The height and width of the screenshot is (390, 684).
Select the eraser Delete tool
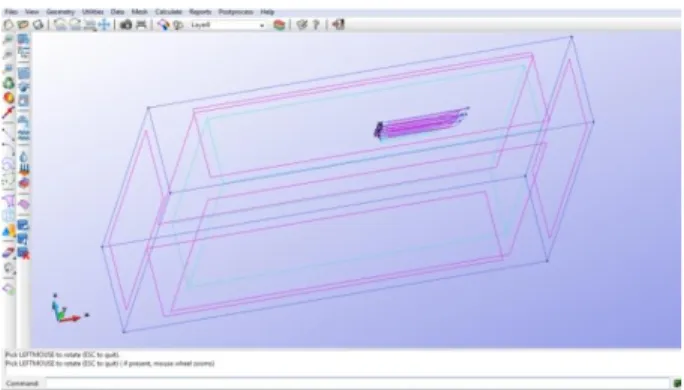tap(8, 252)
